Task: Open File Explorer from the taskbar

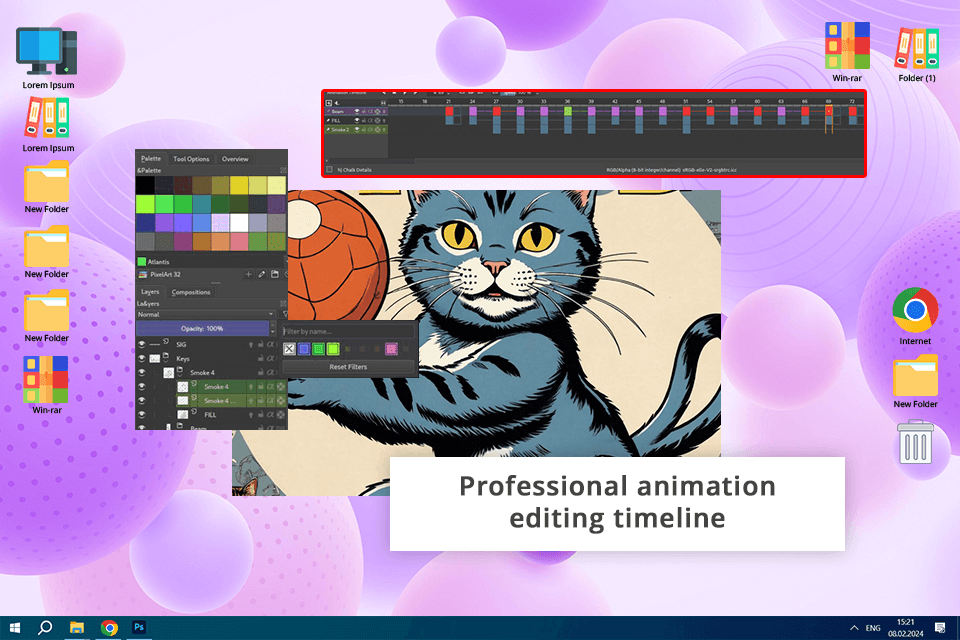Action: click(77, 627)
